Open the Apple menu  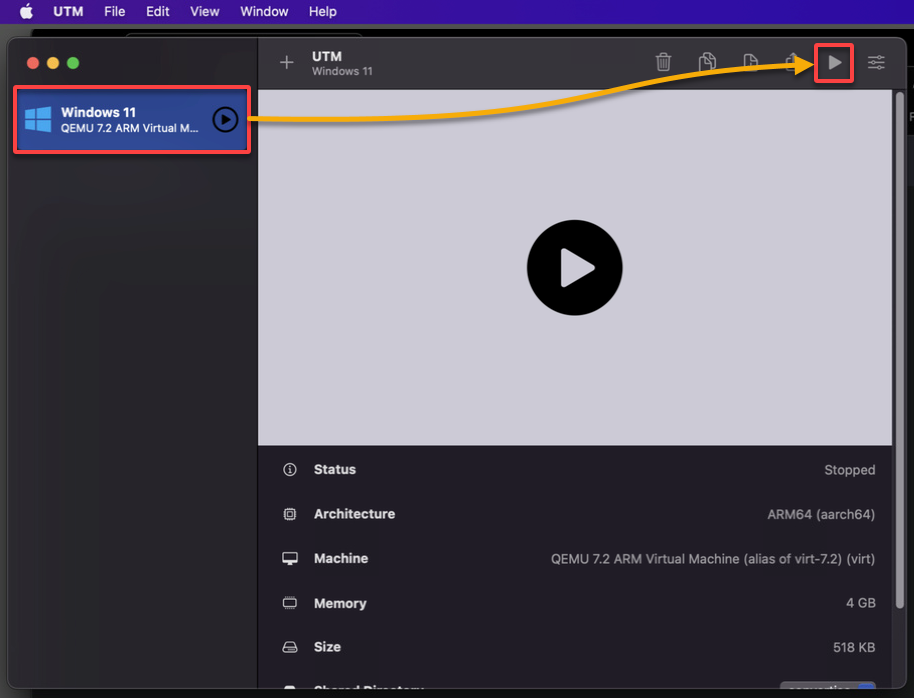click(x=27, y=11)
